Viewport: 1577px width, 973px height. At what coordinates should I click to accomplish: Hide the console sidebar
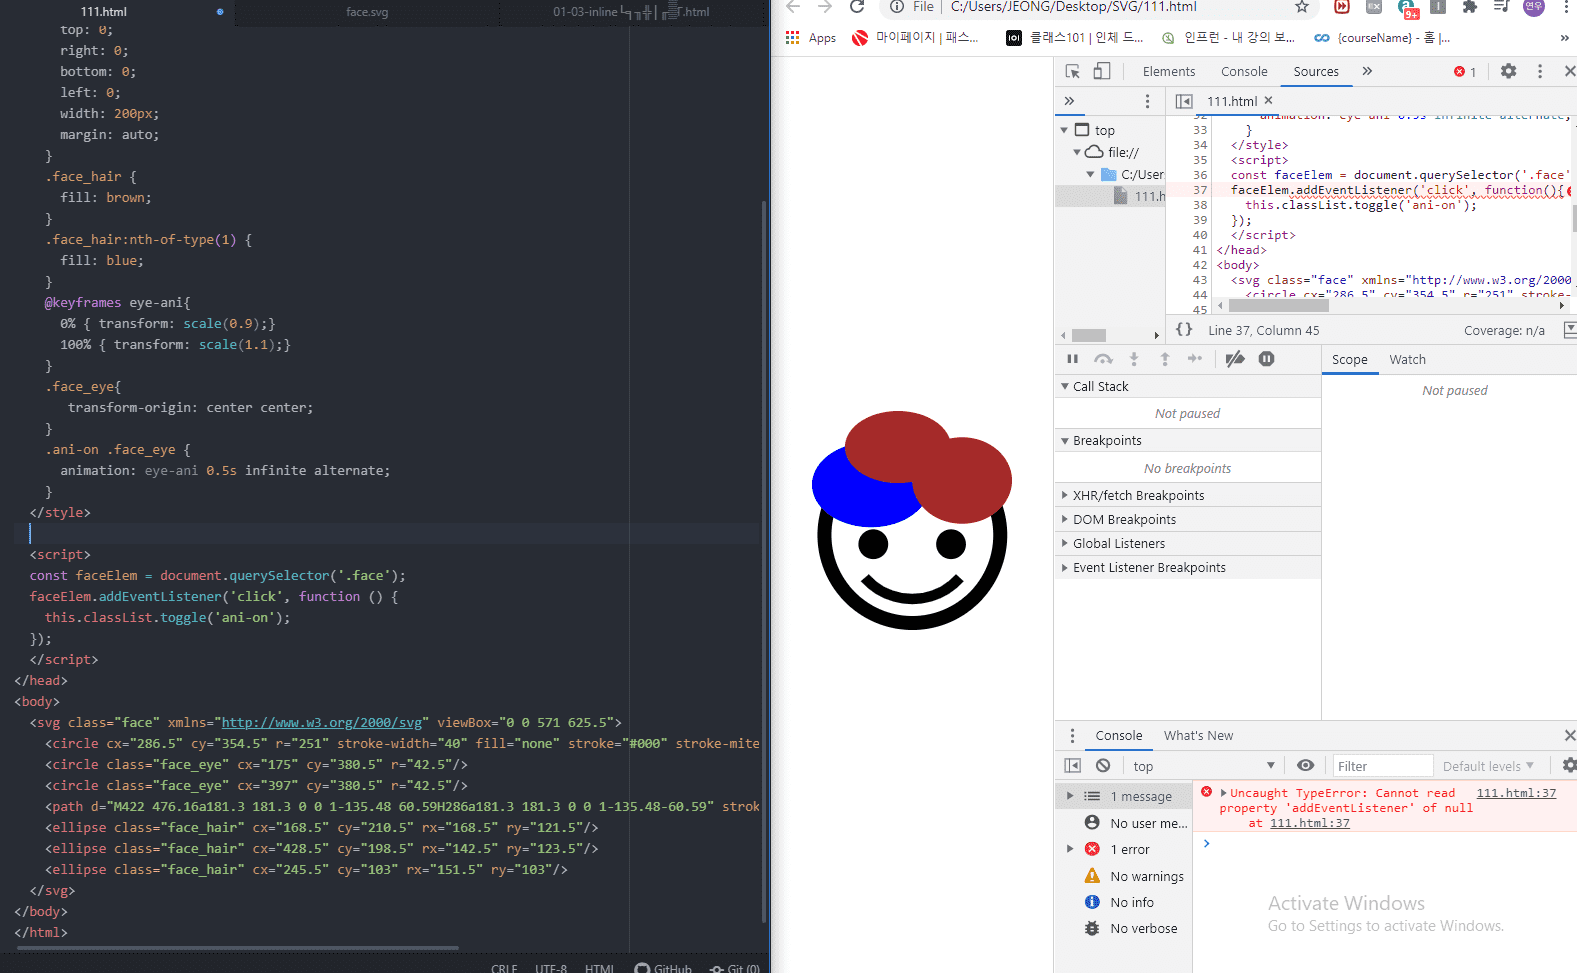point(1073,765)
